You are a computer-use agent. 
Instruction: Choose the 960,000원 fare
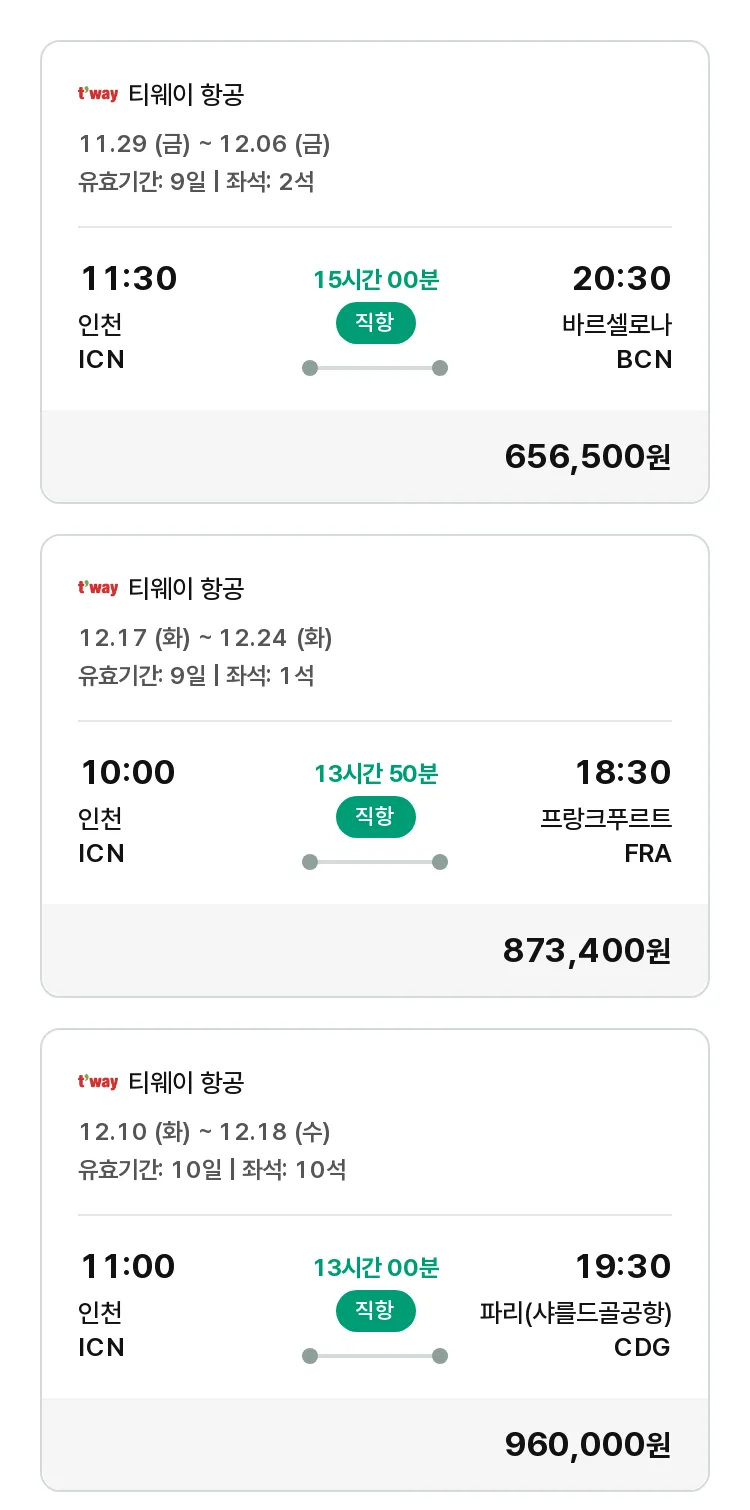click(x=587, y=1444)
